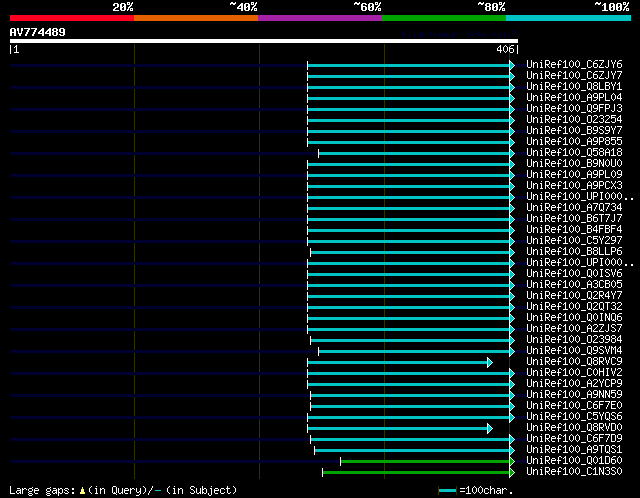The height and width of the screenshot is (498, 640).
Task: Select label UniRef100_B9S9Y7
Action: click(x=574, y=130)
